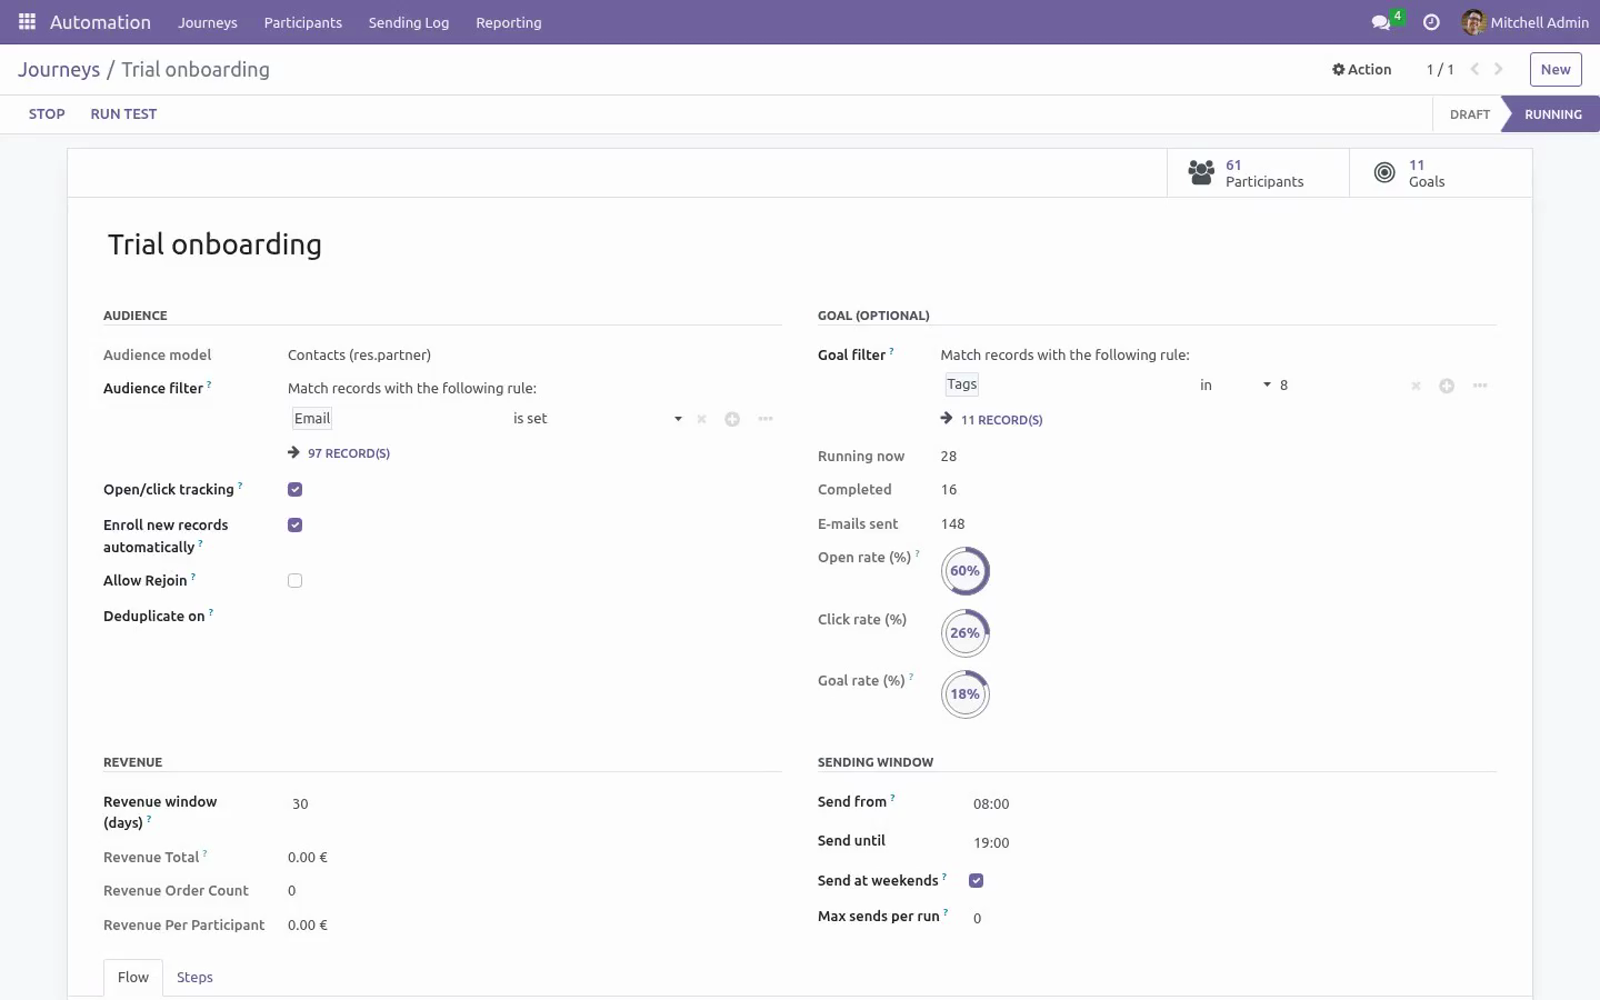Open the Sending Log menu
Image resolution: width=1600 pixels, height=1000 pixels.
click(x=409, y=22)
